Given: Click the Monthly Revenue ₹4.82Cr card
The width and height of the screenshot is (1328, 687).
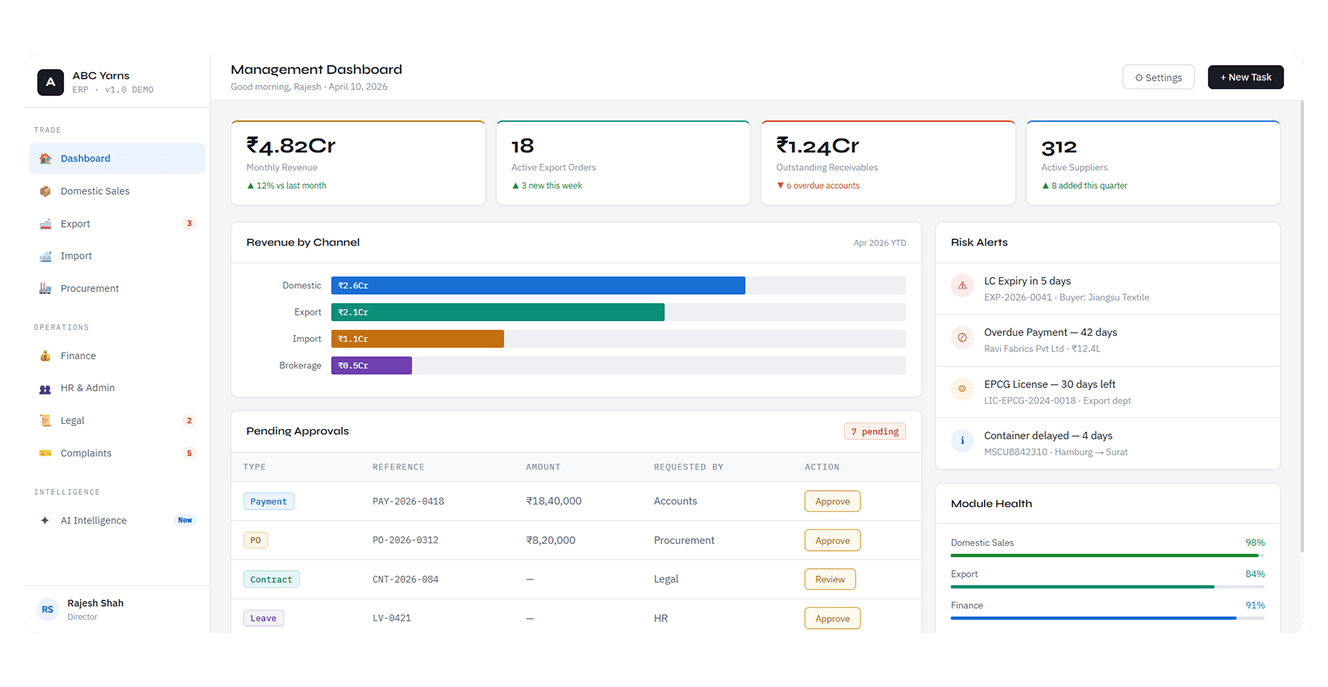Looking at the screenshot, I should pos(358,163).
